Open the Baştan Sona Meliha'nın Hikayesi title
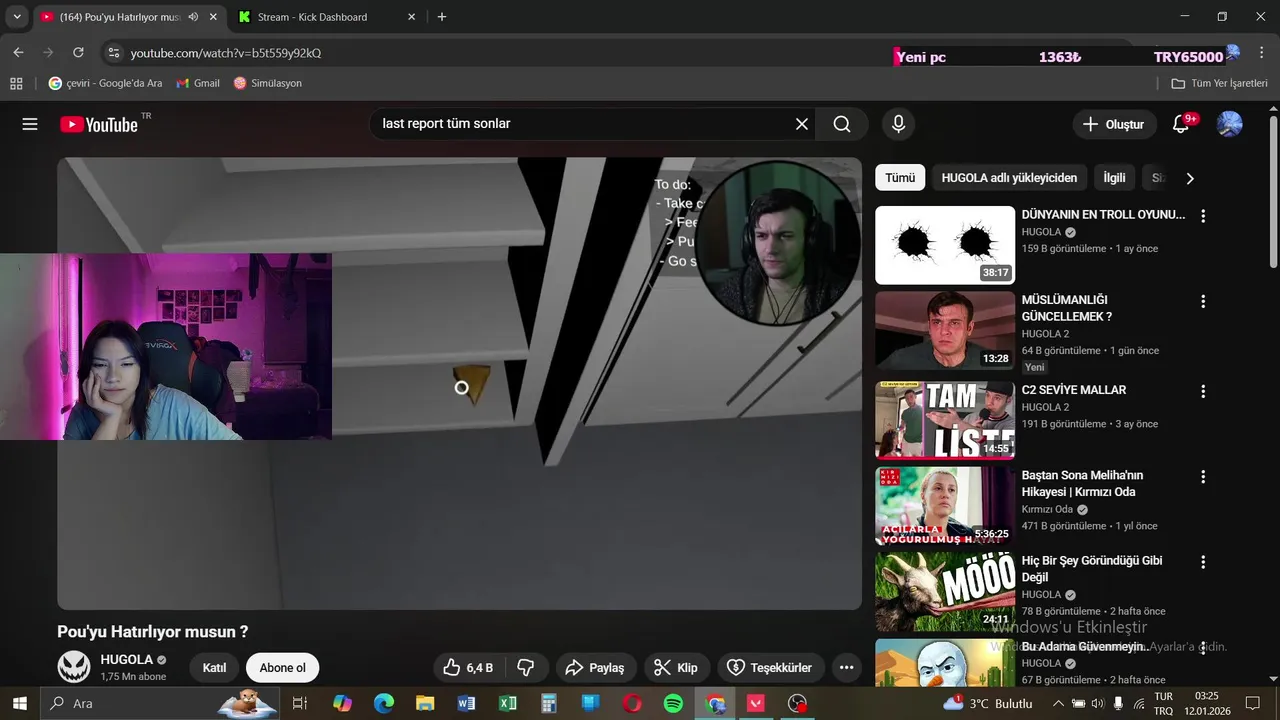The height and width of the screenshot is (720, 1280). click(1082, 483)
